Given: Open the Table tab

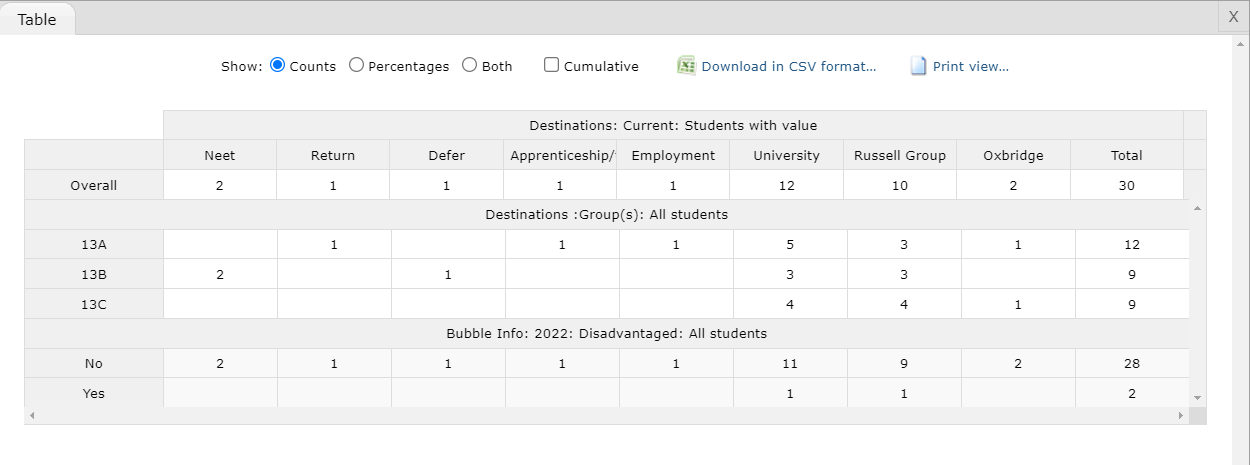Looking at the screenshot, I should [37, 19].
